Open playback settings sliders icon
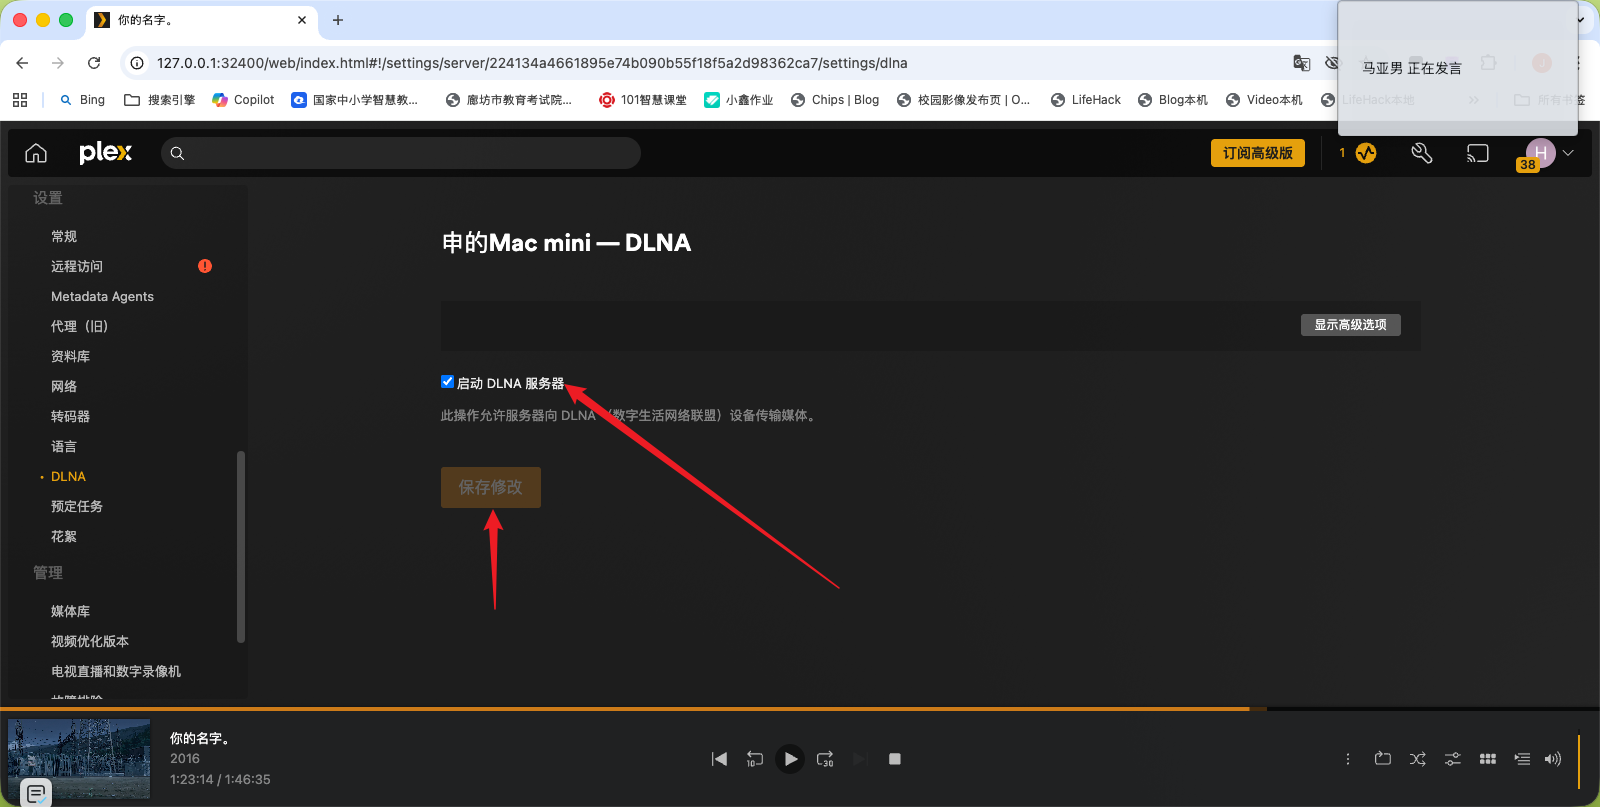1600x807 pixels. [1453, 759]
